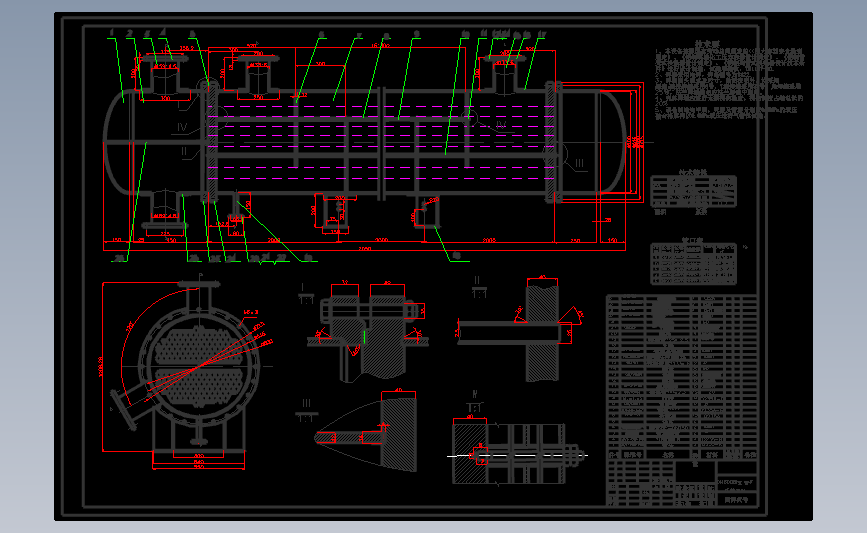Select part balloon number 9

click(x=416, y=34)
